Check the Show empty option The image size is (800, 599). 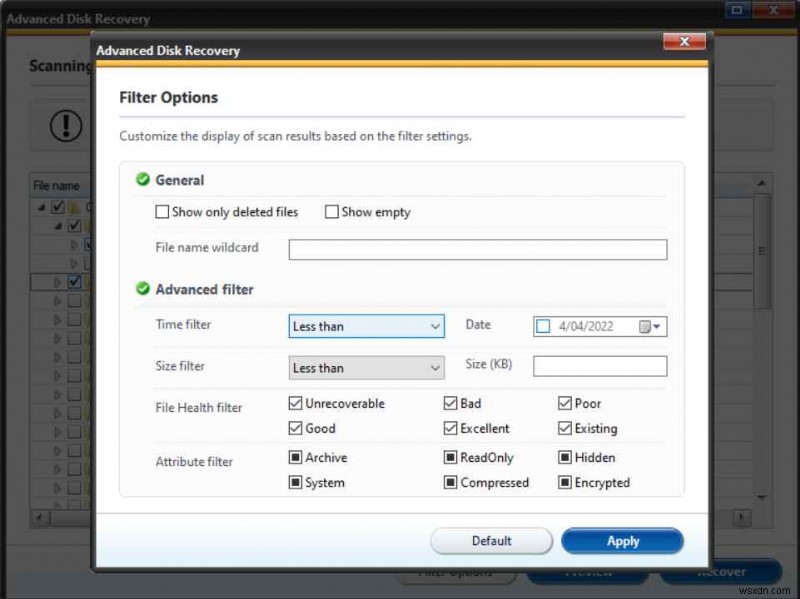pyautogui.click(x=331, y=212)
